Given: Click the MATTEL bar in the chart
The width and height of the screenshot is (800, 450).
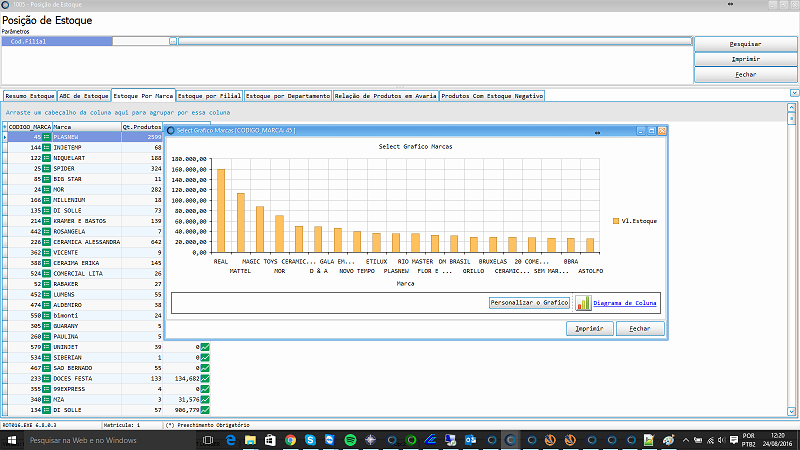Looking at the screenshot, I should (x=241, y=222).
